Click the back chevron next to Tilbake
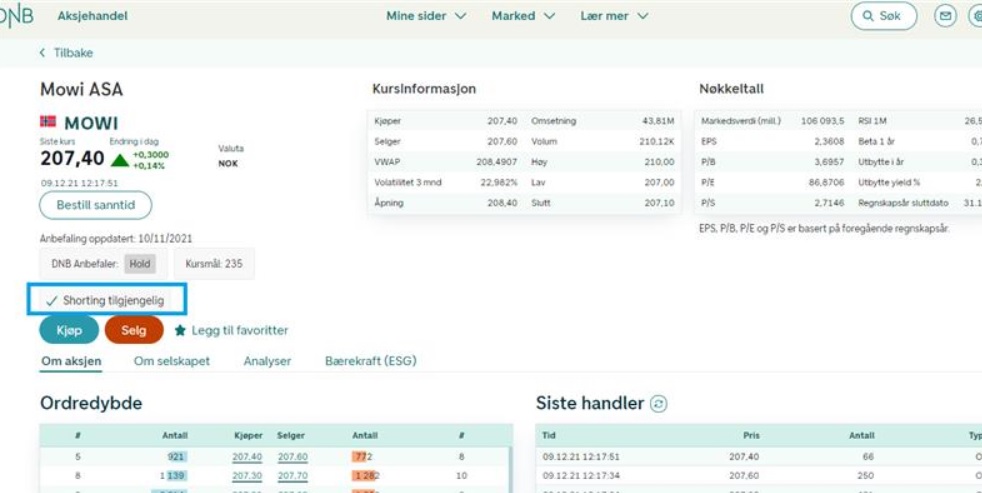 [43, 53]
